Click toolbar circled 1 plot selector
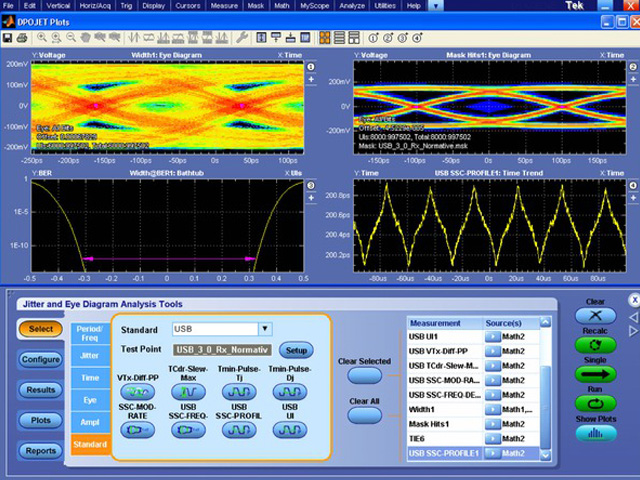The width and height of the screenshot is (640, 480). (x=373, y=38)
